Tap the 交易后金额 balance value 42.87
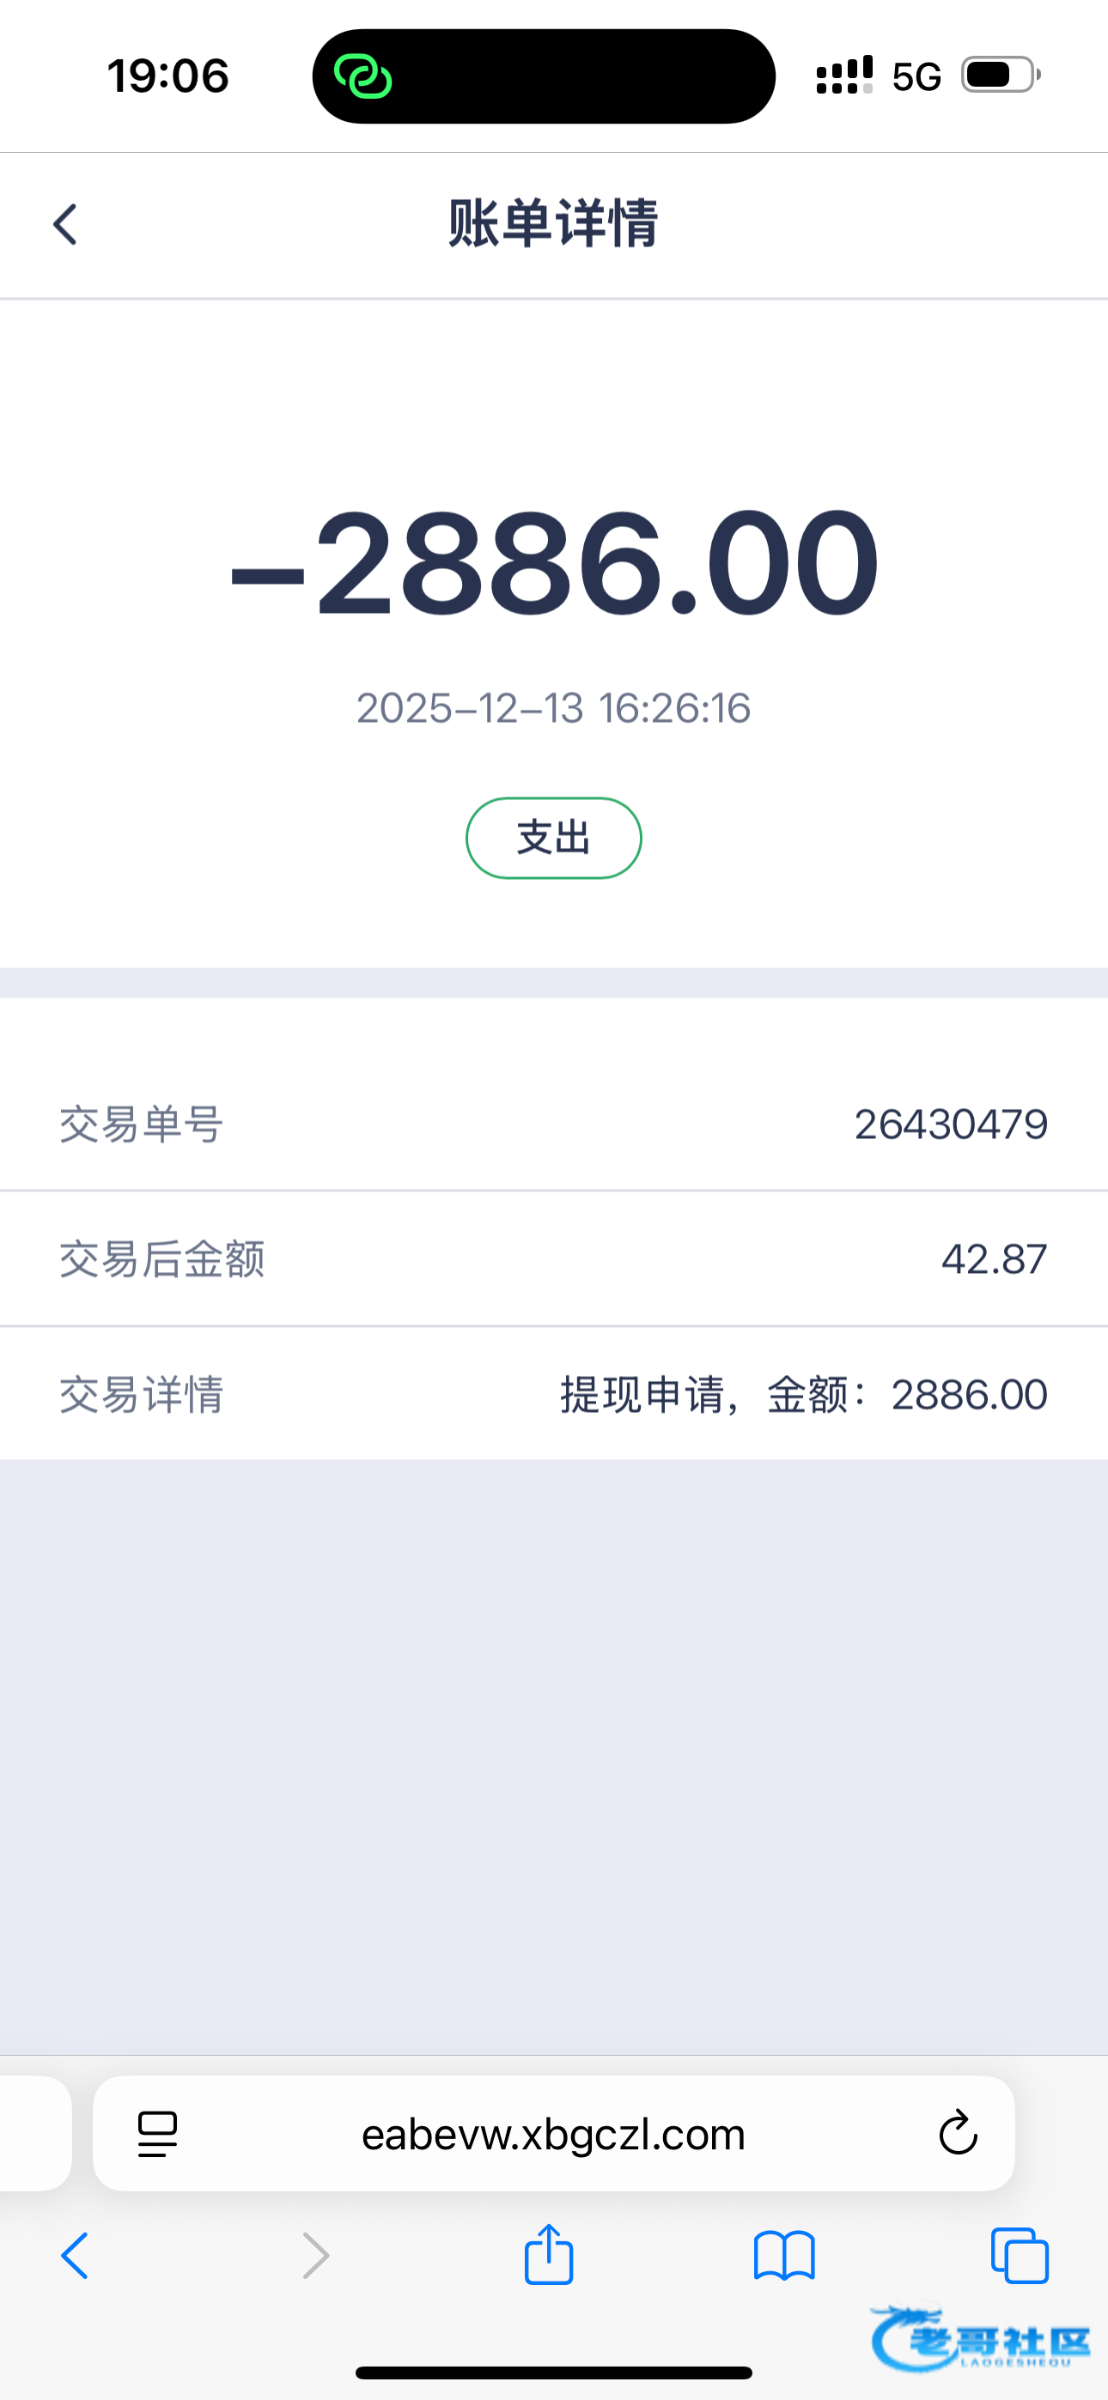Viewport: 1108px width, 2400px height. [x=994, y=1259]
